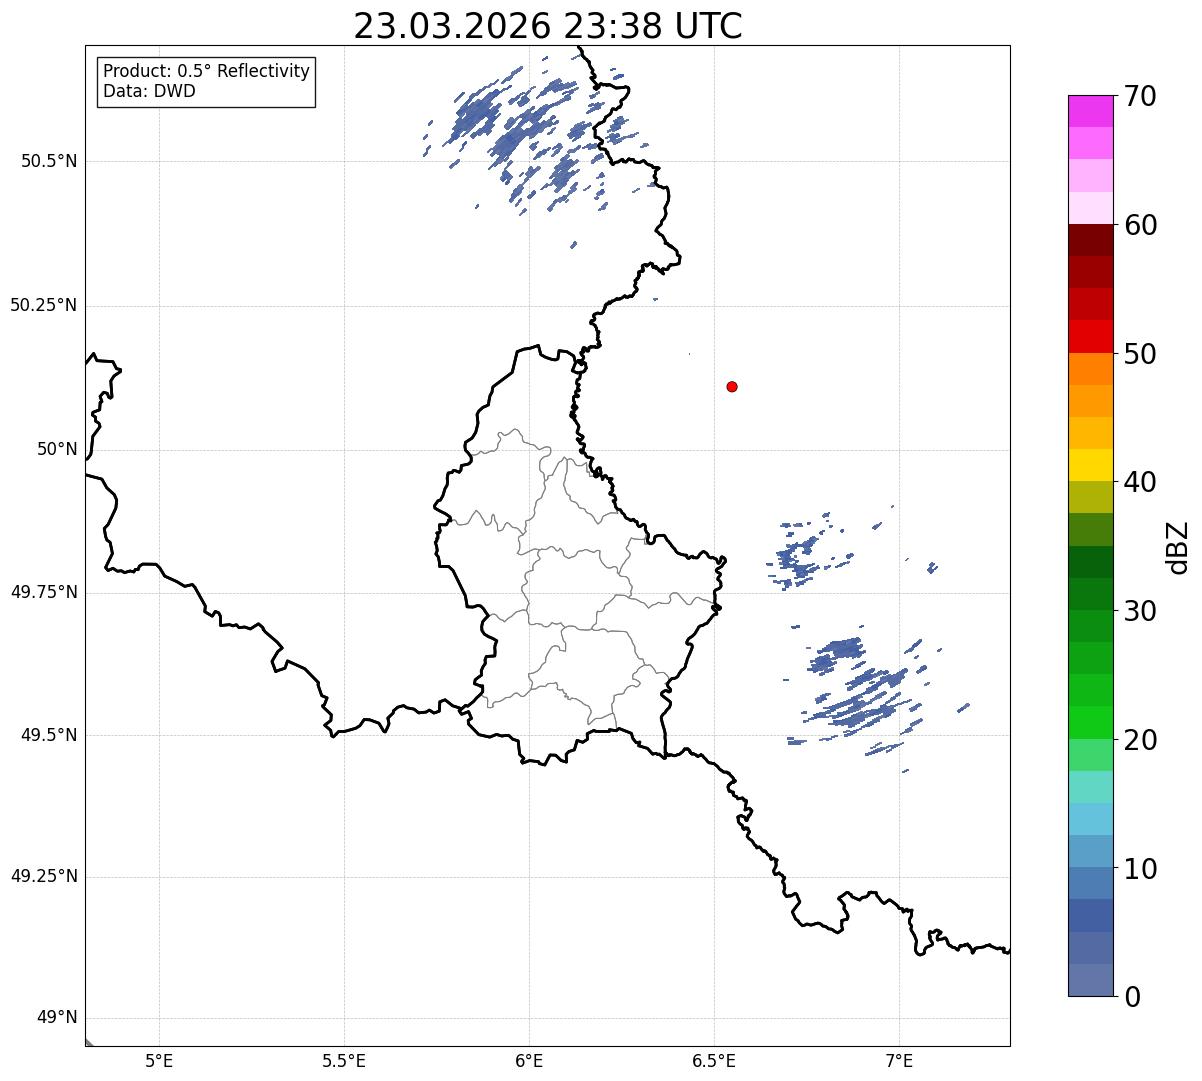Viewport: 1202px width, 1081px height.
Task: Click the "dBZ" colorbar axis label
Action: [x=1178, y=546]
